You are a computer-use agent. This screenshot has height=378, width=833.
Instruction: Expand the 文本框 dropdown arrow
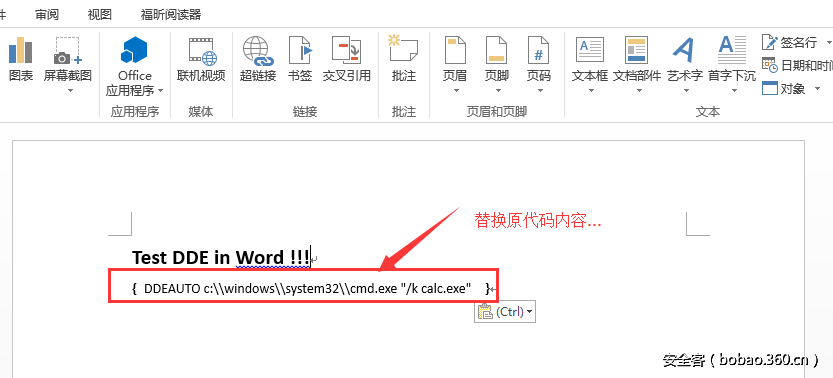[x=591, y=91]
